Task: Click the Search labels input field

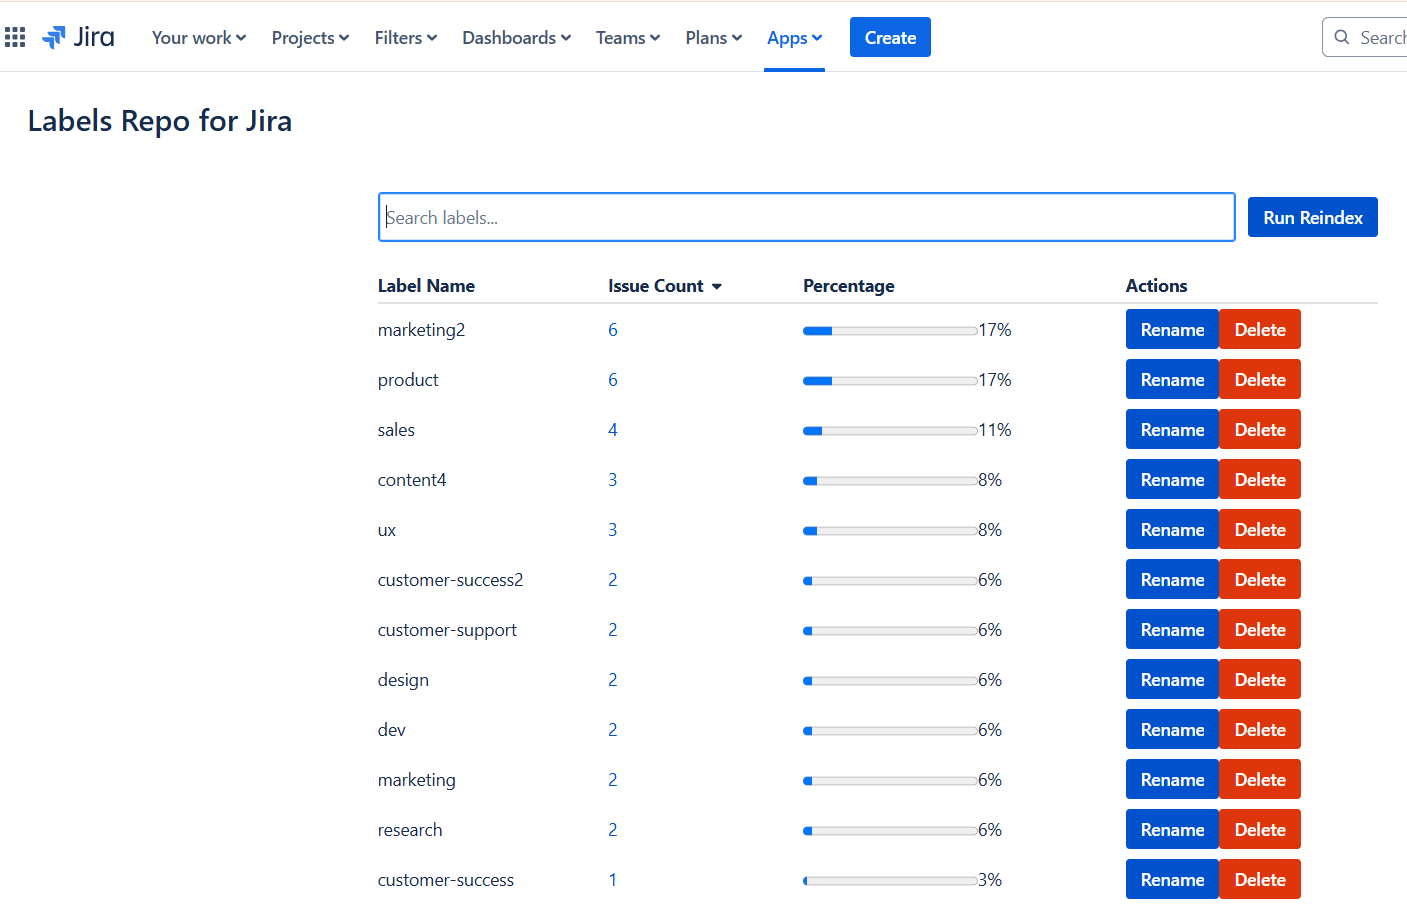Action: click(x=806, y=217)
